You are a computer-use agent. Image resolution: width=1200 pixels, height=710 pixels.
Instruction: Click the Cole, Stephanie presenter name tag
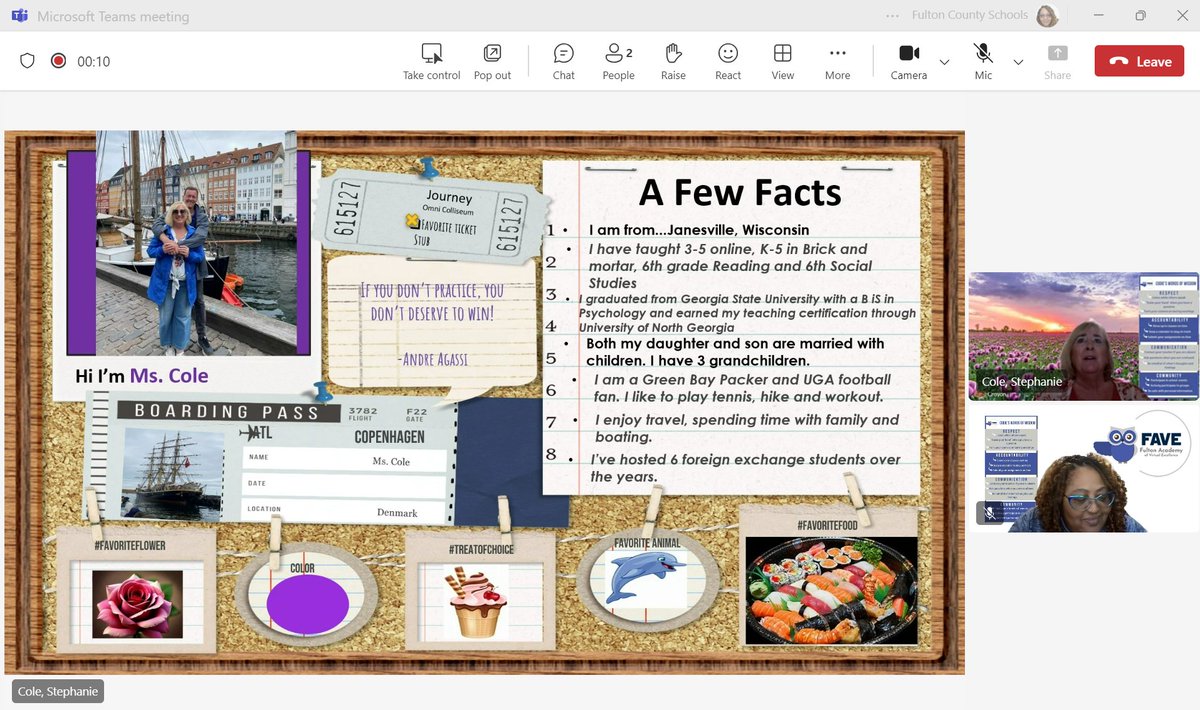58,691
